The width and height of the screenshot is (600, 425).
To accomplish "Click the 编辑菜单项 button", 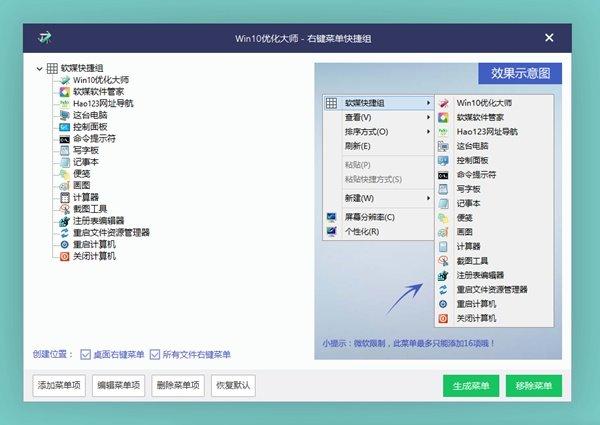I will pos(119,385).
